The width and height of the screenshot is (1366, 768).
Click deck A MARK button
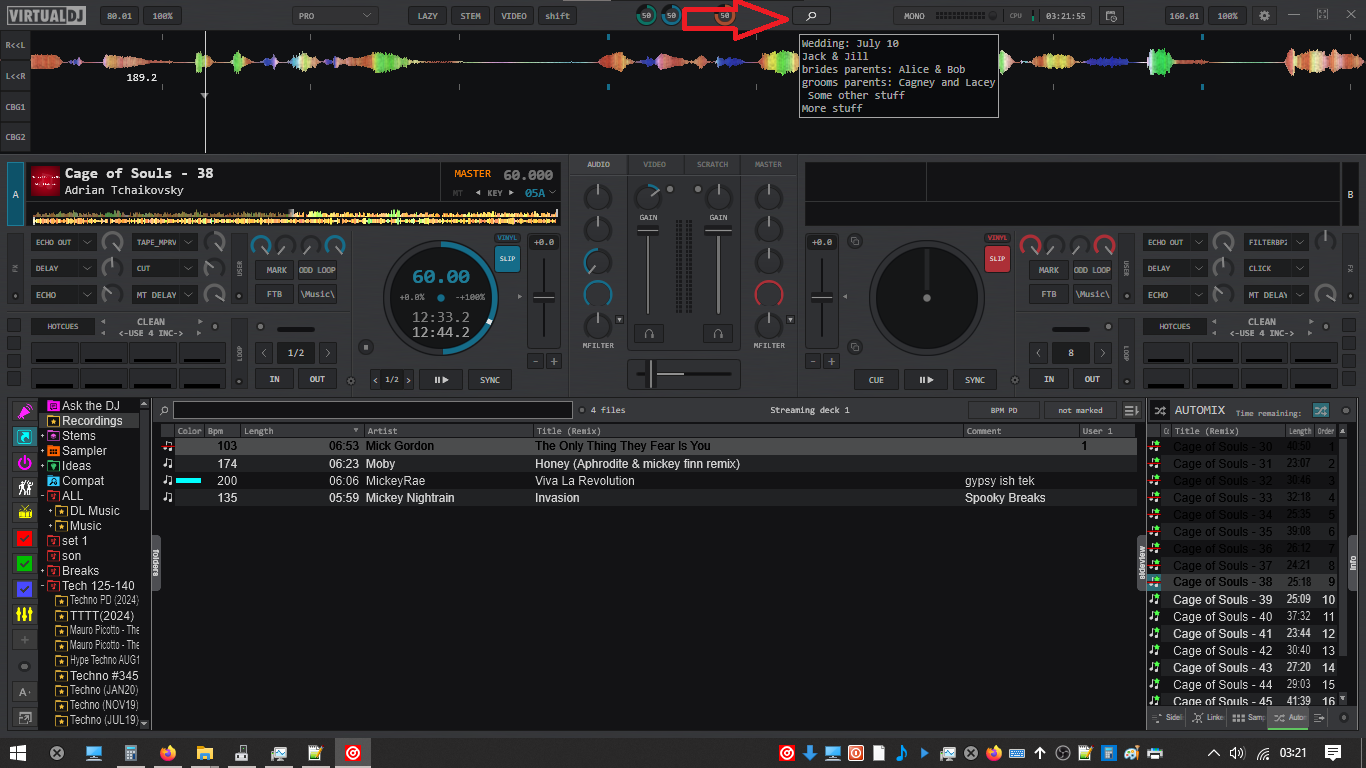[x=277, y=270]
